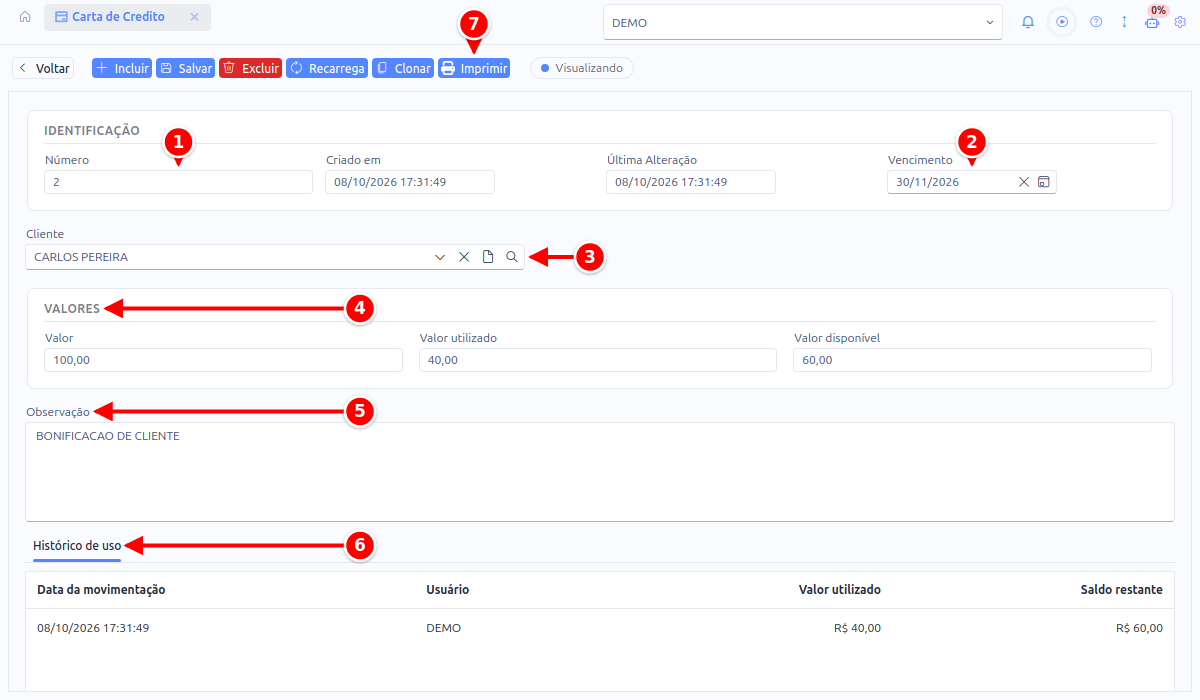Click the Saldo restante column header

1122,590
